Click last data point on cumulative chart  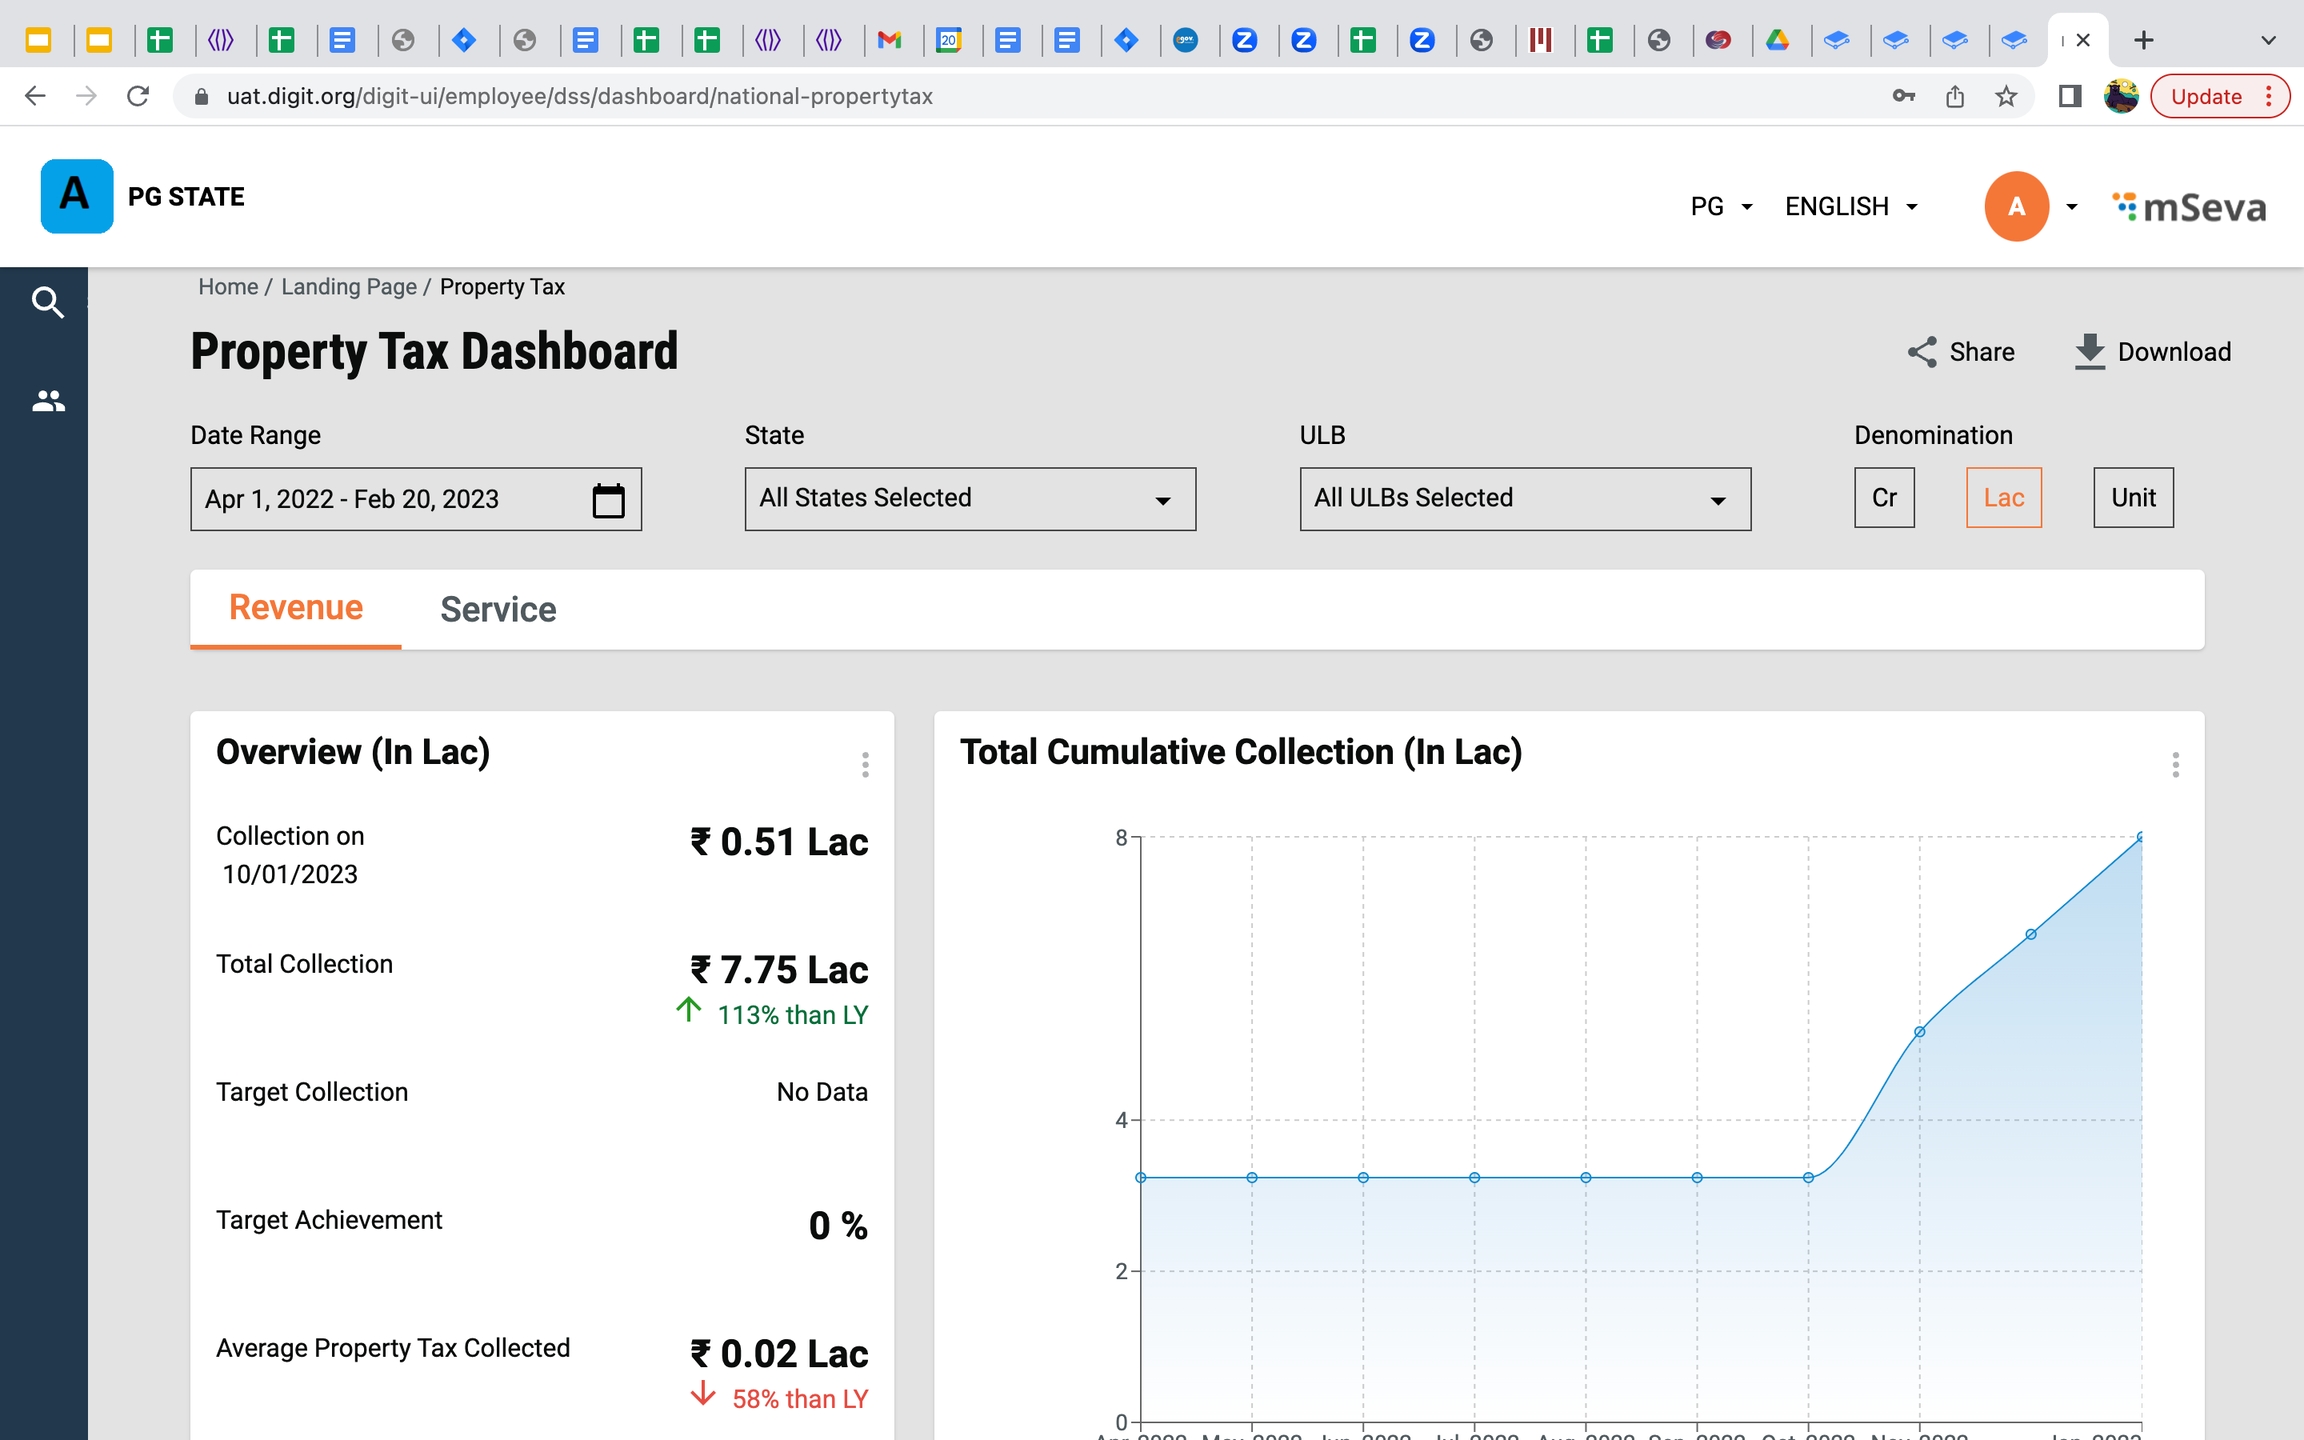(2140, 837)
